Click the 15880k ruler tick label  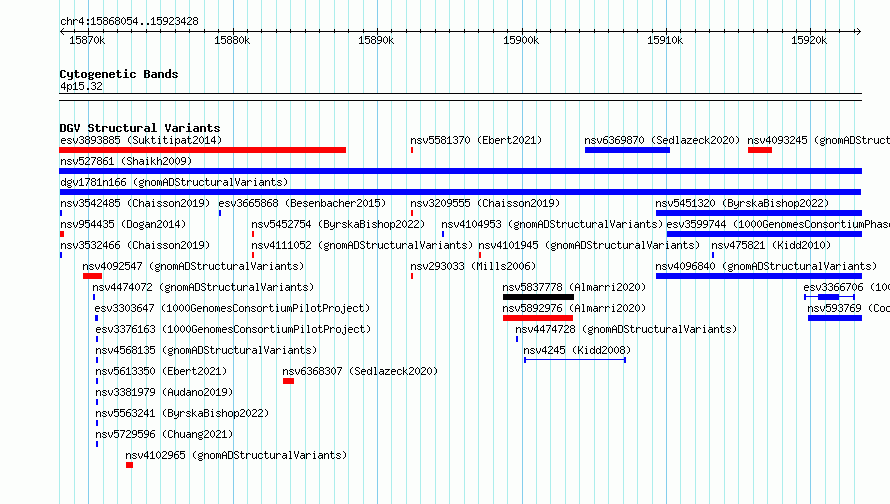point(232,40)
